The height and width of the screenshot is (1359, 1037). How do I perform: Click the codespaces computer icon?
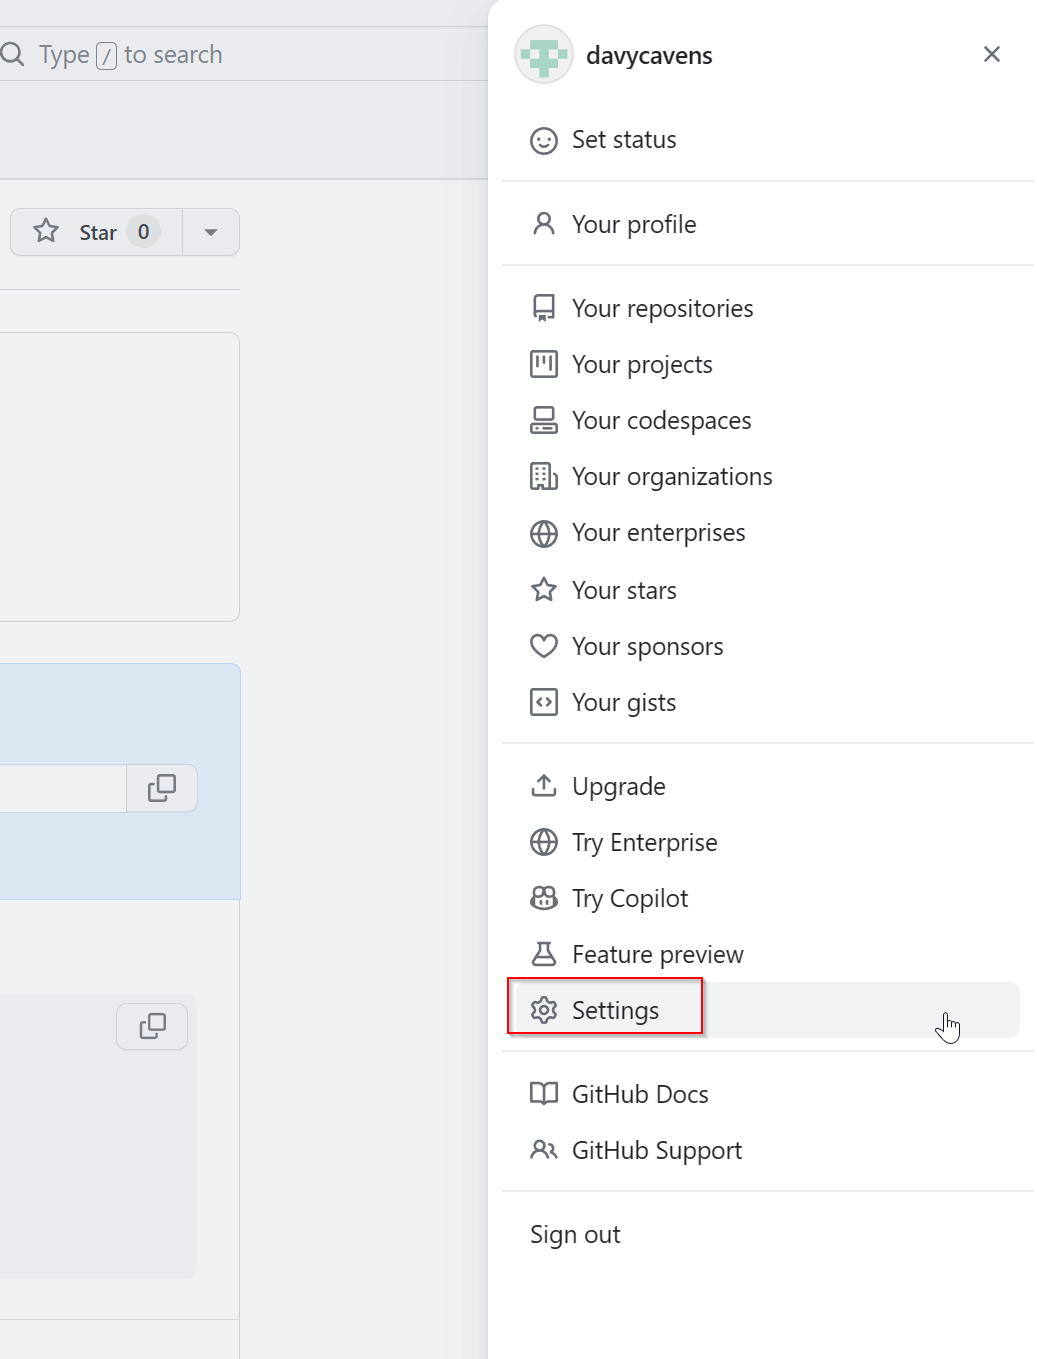pos(544,420)
